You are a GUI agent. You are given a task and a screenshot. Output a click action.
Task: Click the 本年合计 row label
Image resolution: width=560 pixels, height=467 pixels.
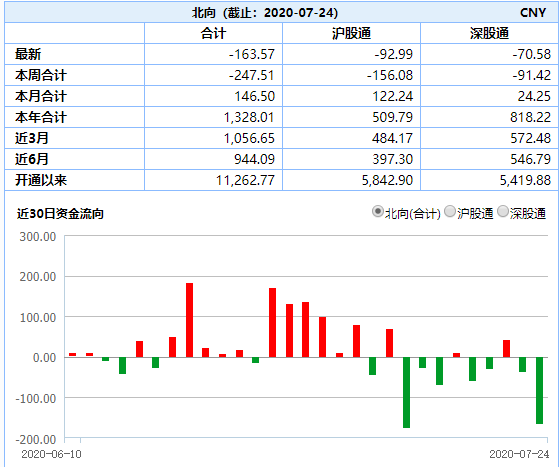(41, 117)
